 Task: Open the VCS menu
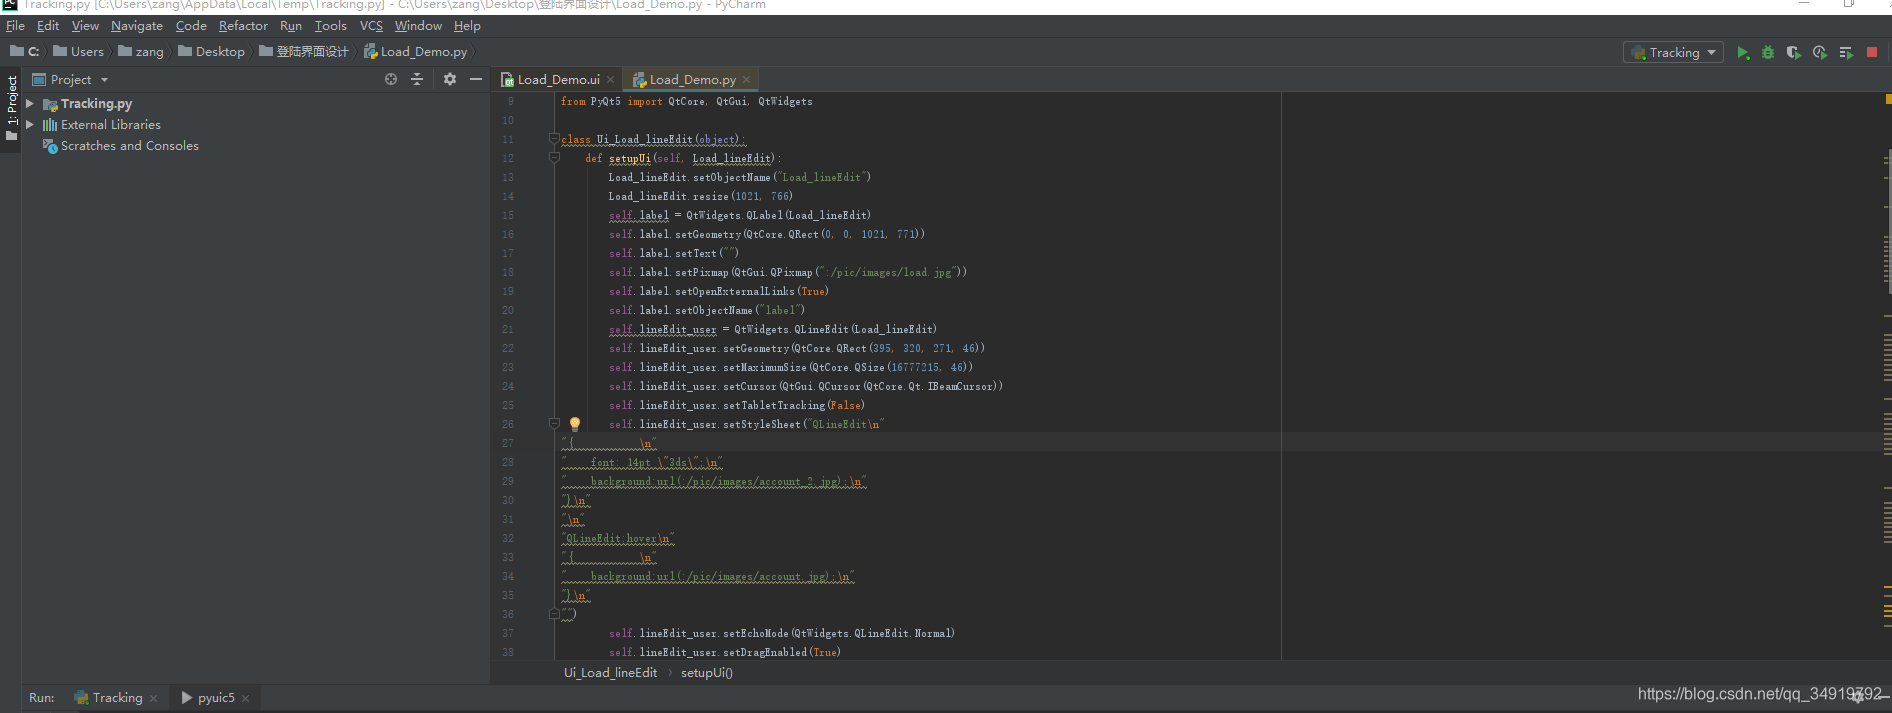click(x=371, y=26)
